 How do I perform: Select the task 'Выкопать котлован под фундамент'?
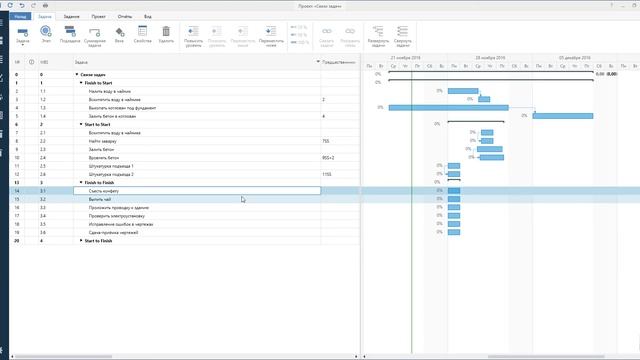coord(122,108)
